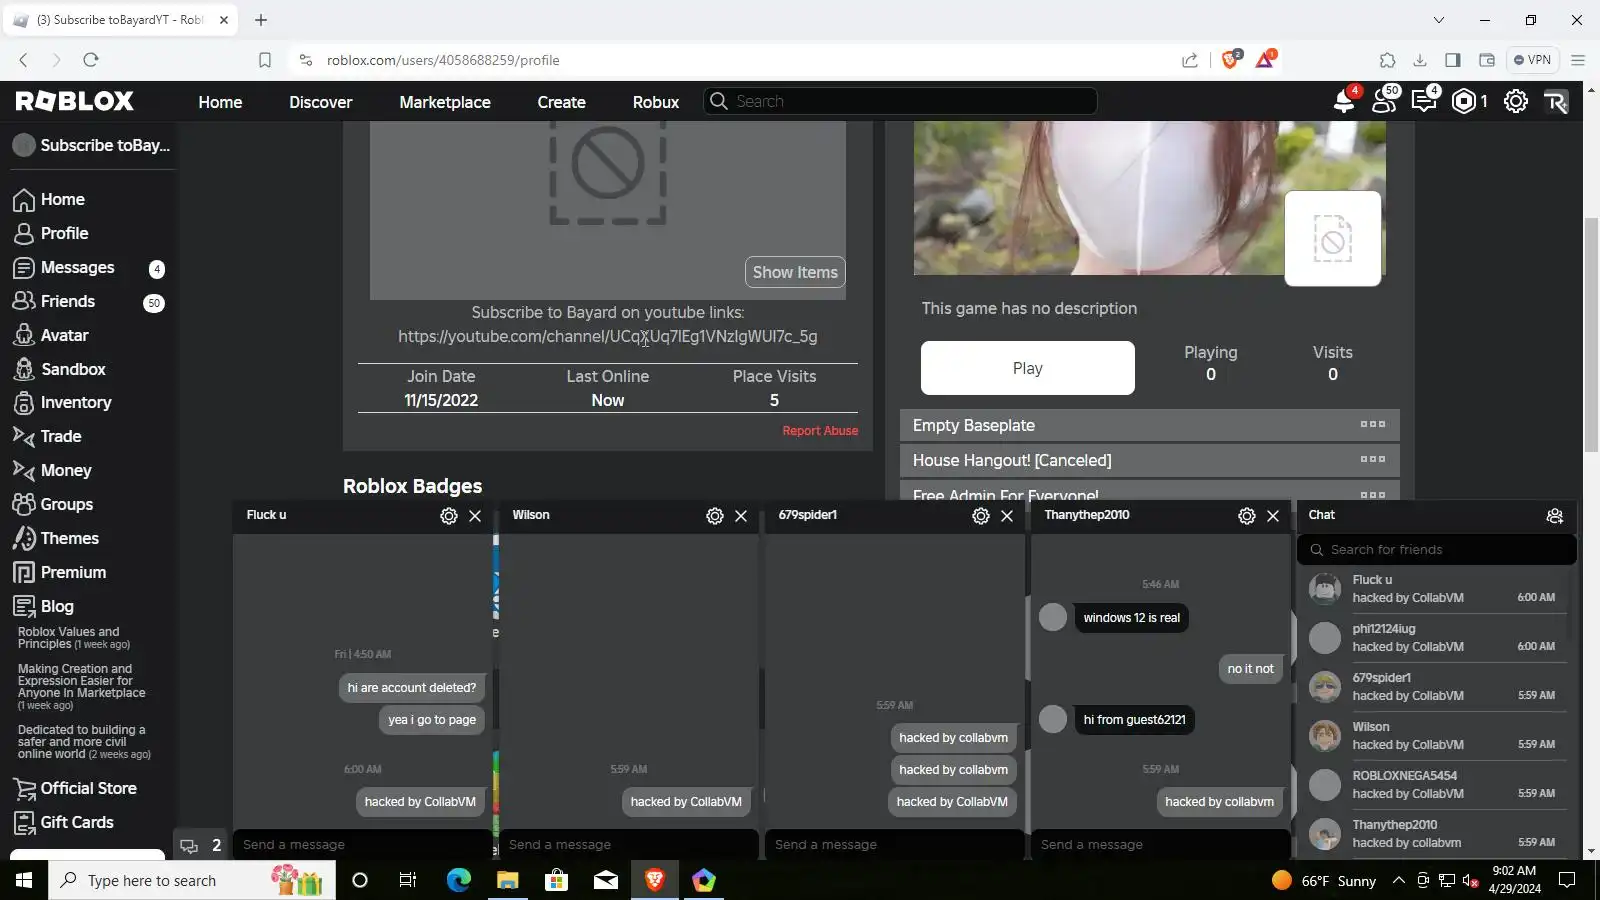The height and width of the screenshot is (900, 1600).
Task: Open Brave Wallet icon
Action: pos(1487,60)
